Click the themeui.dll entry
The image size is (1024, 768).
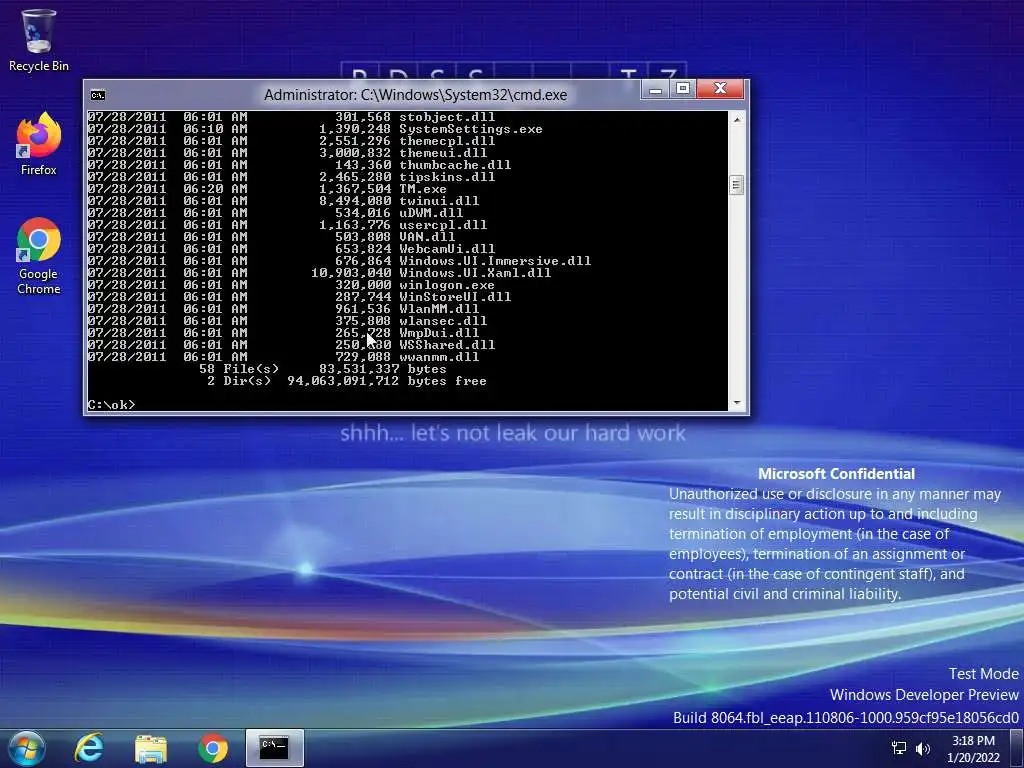point(443,153)
